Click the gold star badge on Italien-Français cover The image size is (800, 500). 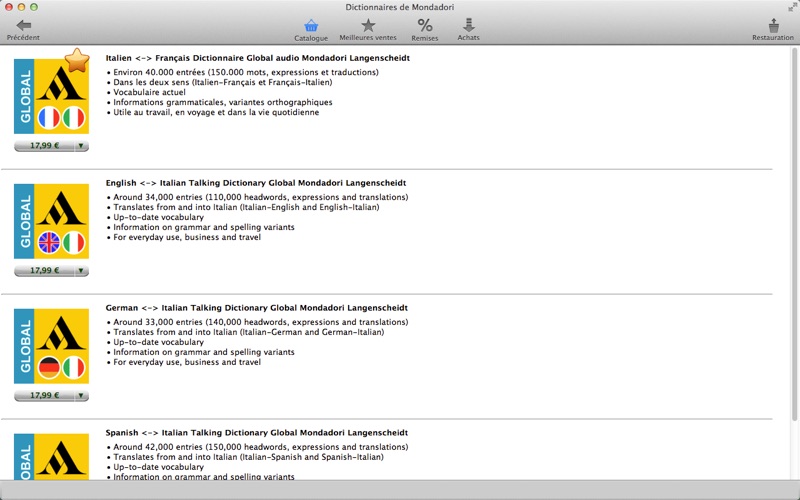click(77, 60)
